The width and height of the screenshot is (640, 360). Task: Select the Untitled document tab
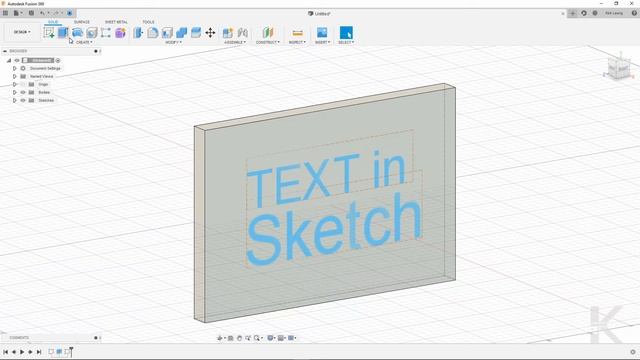click(x=320, y=13)
